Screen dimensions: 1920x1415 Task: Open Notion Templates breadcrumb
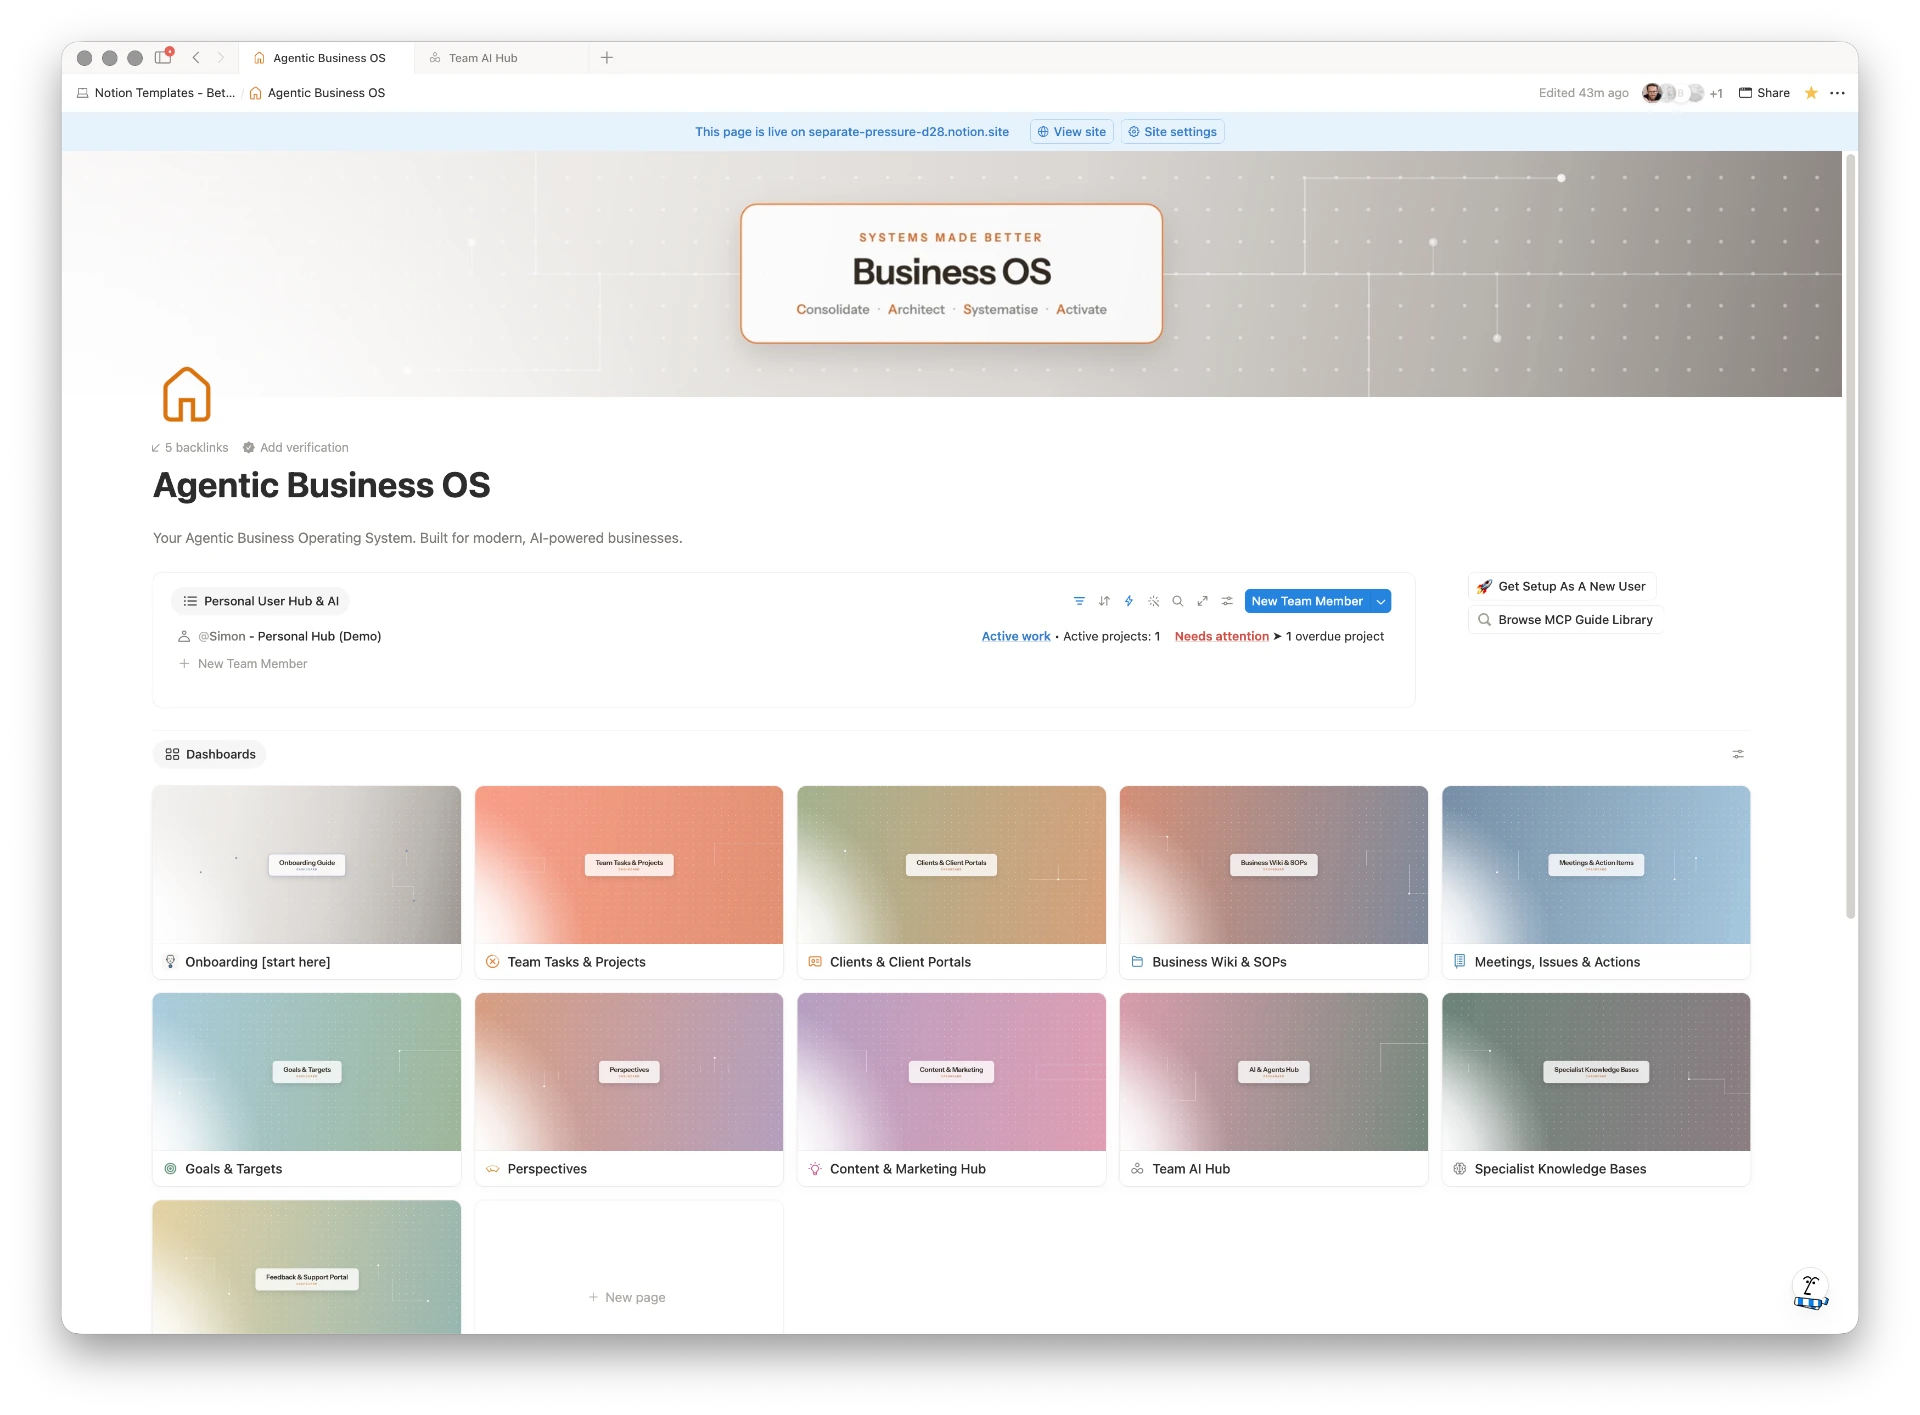point(156,93)
